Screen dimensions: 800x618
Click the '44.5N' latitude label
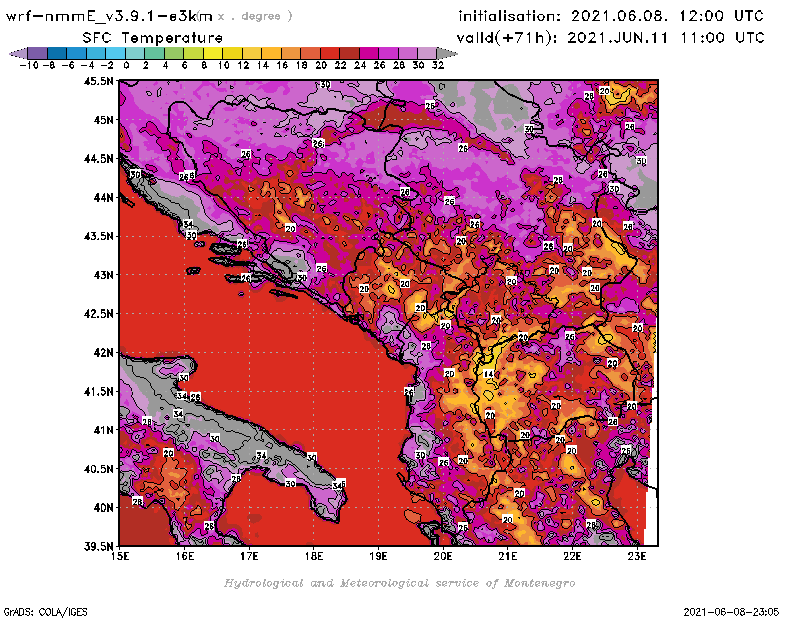tap(98, 158)
